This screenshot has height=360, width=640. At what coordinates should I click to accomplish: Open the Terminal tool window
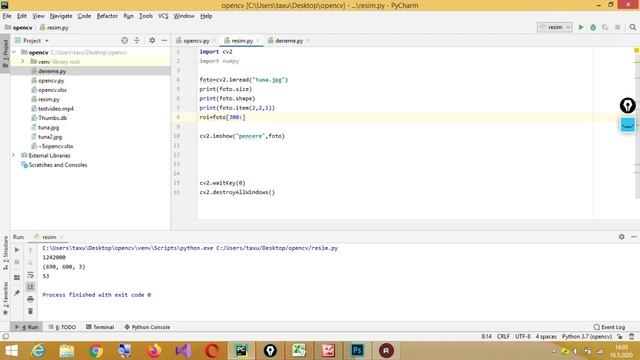click(100, 327)
